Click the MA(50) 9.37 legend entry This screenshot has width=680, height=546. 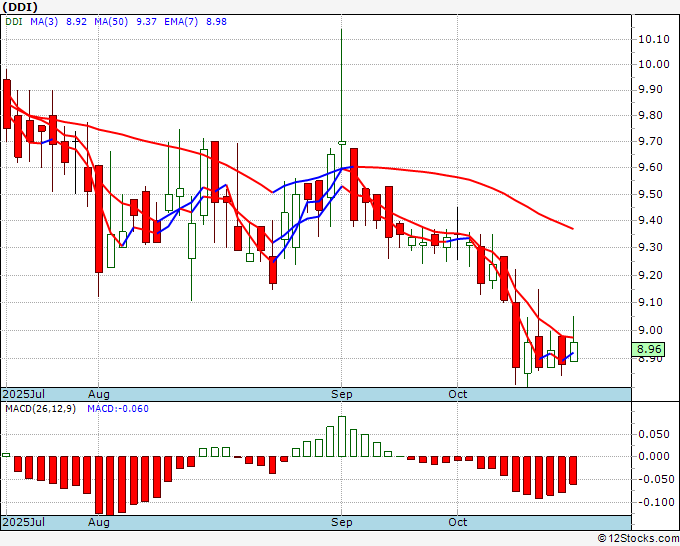click(x=126, y=22)
